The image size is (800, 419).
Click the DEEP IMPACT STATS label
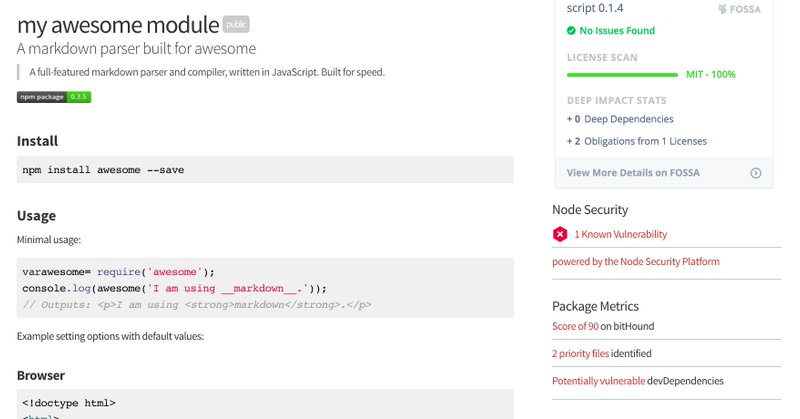(x=616, y=101)
